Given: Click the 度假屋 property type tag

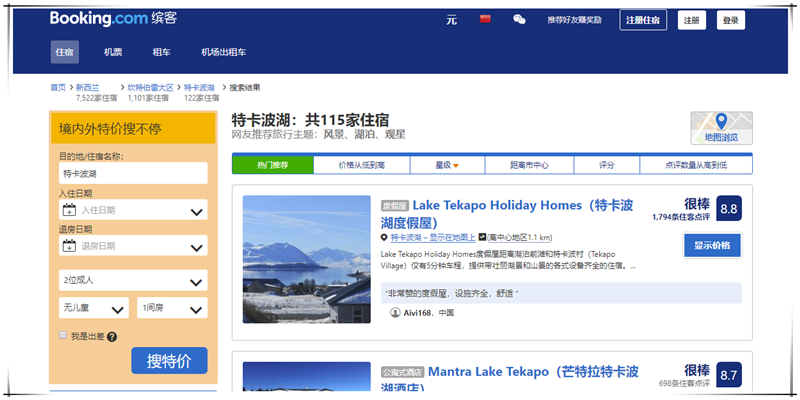Looking at the screenshot, I should [x=395, y=206].
